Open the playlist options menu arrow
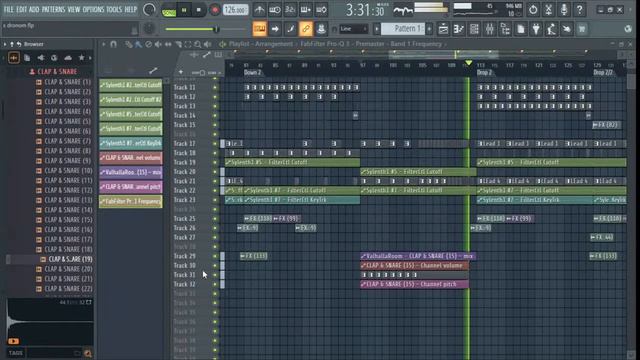This screenshot has height=360, width=640. 103,44
